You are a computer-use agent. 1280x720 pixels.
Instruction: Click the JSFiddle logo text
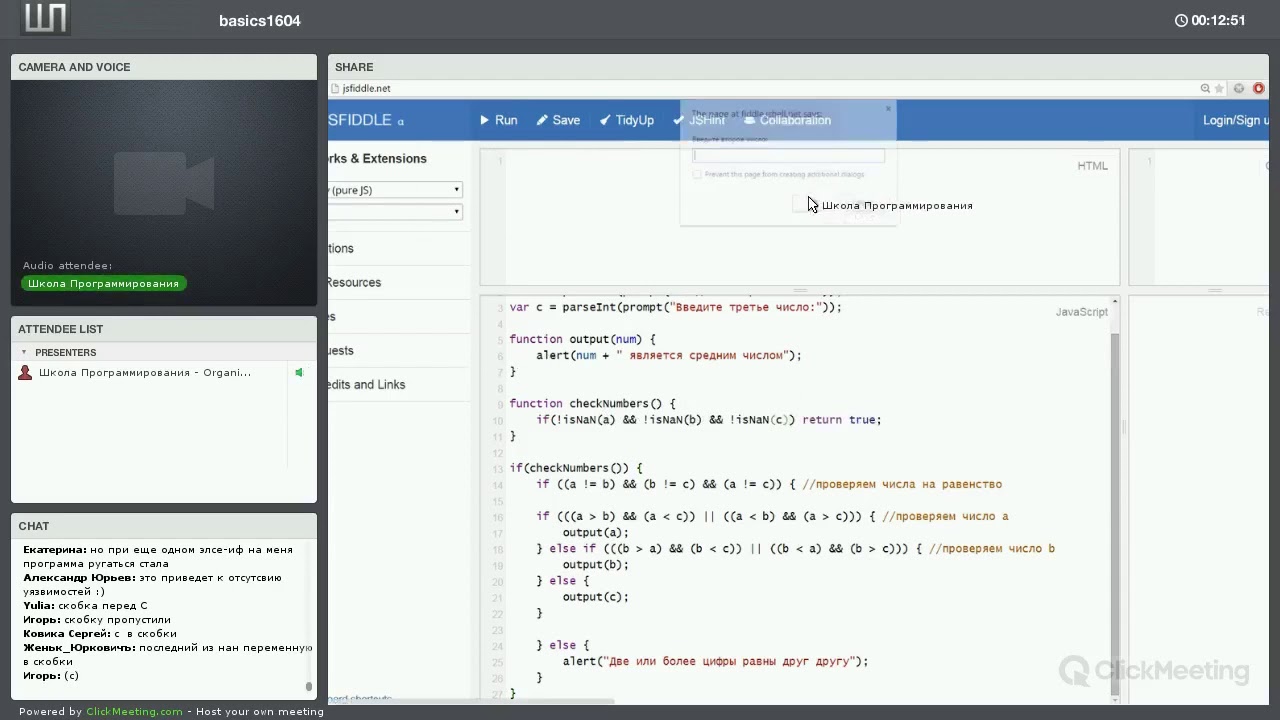pyautogui.click(x=366, y=120)
